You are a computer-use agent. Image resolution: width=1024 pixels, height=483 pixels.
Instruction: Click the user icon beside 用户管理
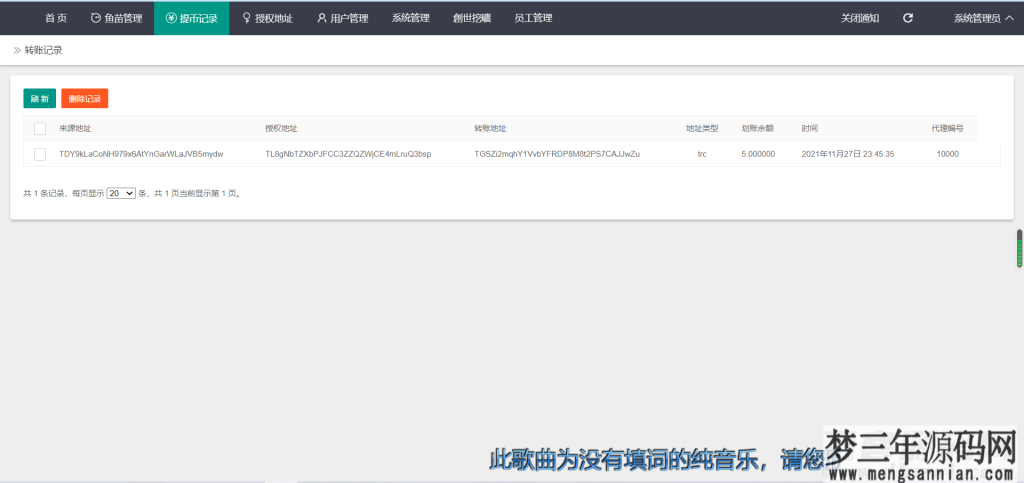[322, 18]
